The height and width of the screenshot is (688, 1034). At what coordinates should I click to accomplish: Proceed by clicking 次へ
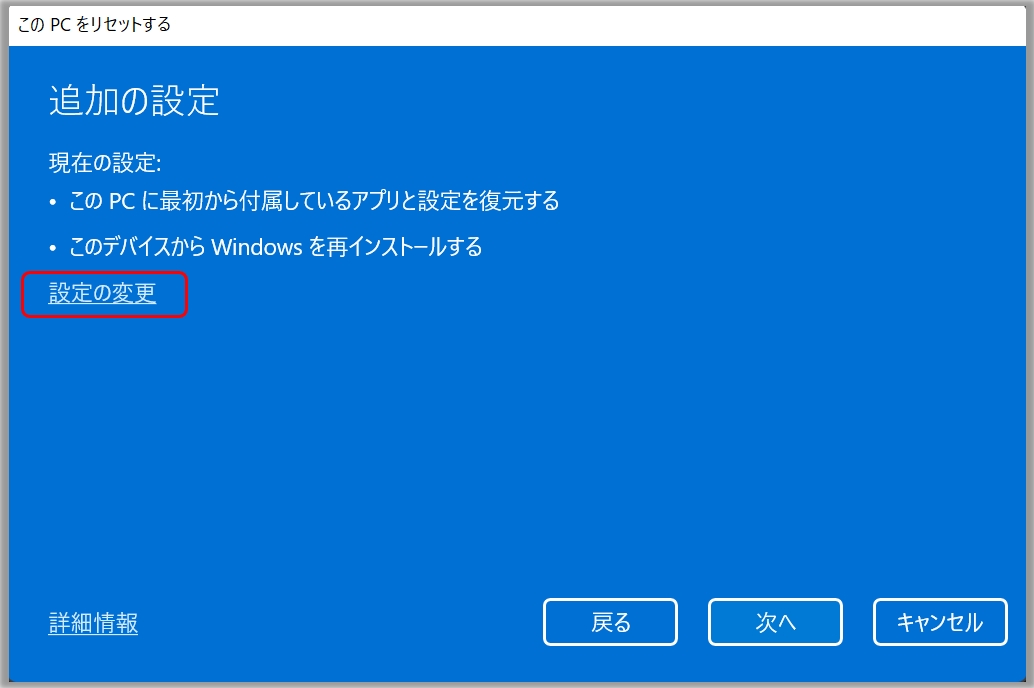[775, 621]
